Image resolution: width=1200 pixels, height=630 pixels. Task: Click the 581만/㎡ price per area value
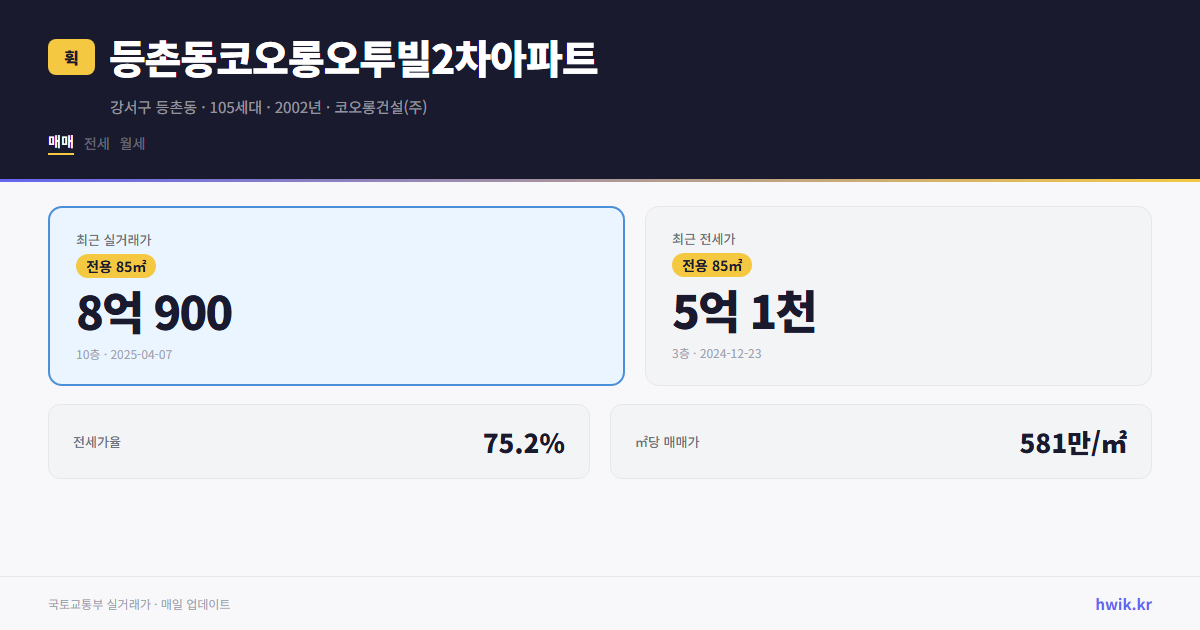pyautogui.click(x=1073, y=441)
